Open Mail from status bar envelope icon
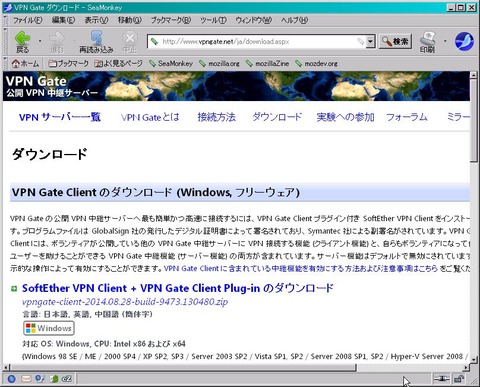The image size is (480, 387). [26, 379]
